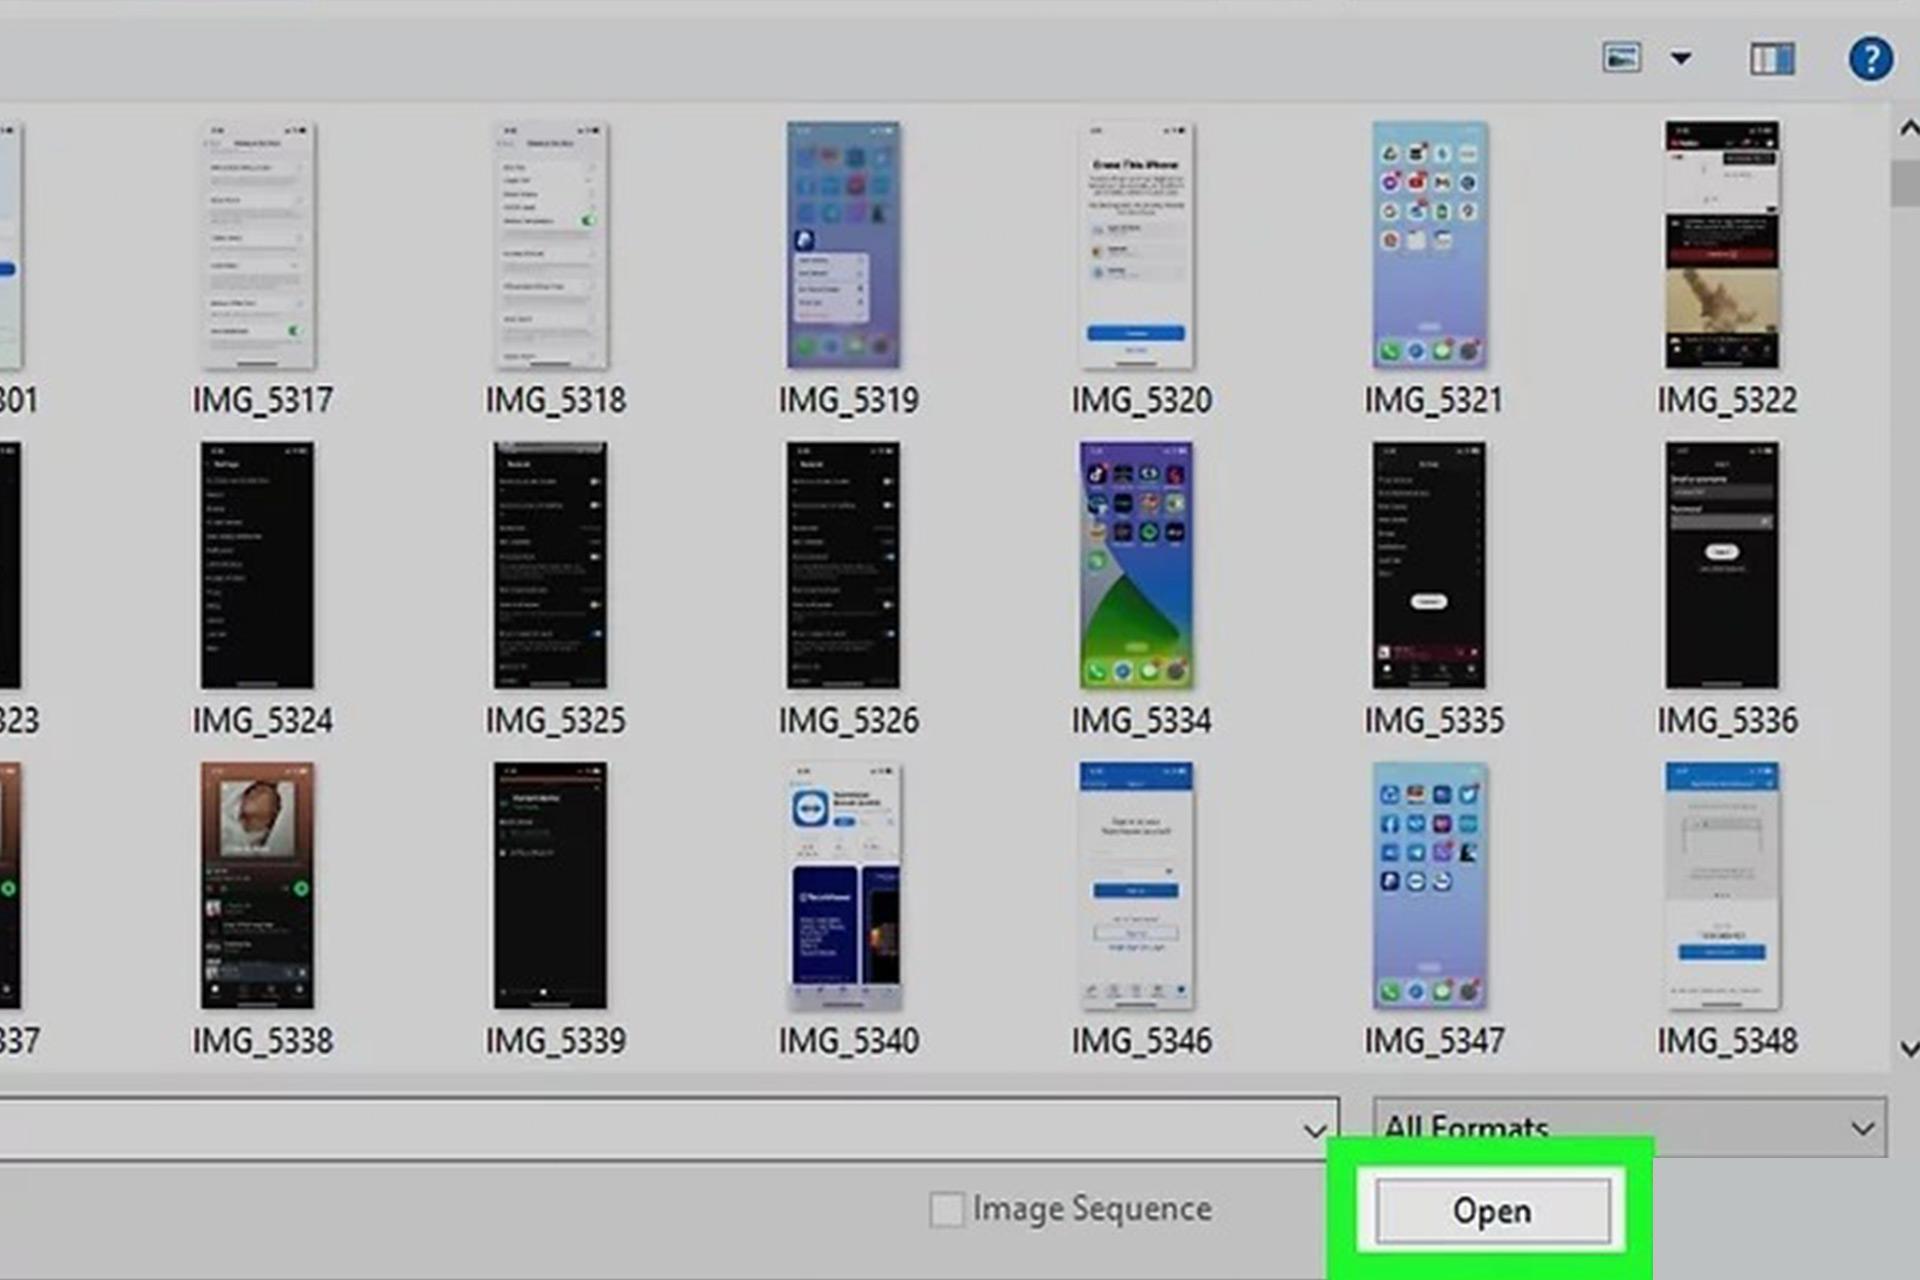Click the IMG_5317 file name label
This screenshot has height=1280, width=1920.
[263, 400]
